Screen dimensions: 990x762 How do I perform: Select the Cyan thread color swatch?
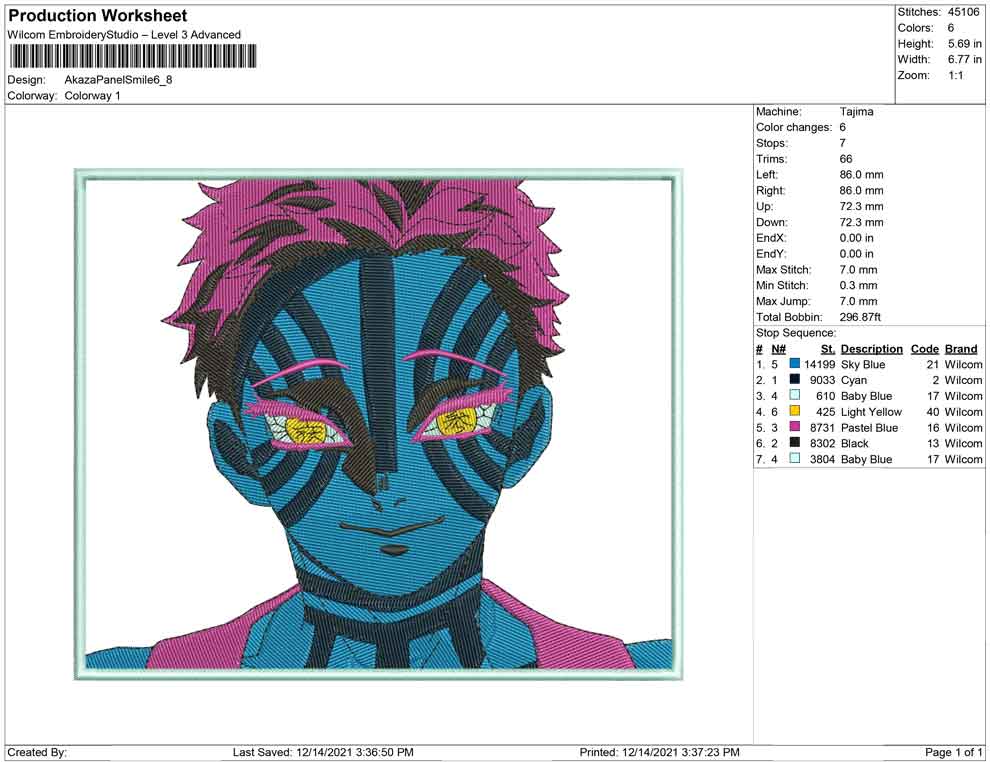coord(794,381)
